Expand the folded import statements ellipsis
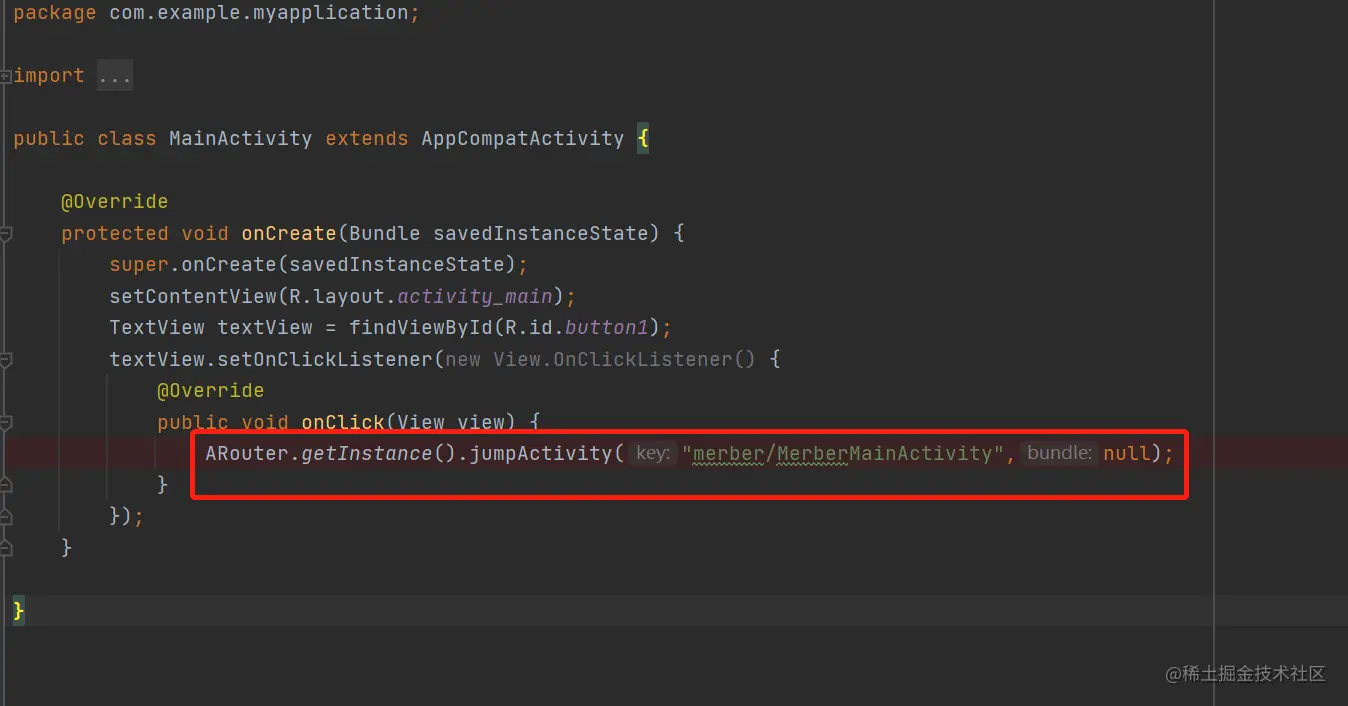Viewport: 1348px width, 706px height. pyautogui.click(x=115, y=76)
